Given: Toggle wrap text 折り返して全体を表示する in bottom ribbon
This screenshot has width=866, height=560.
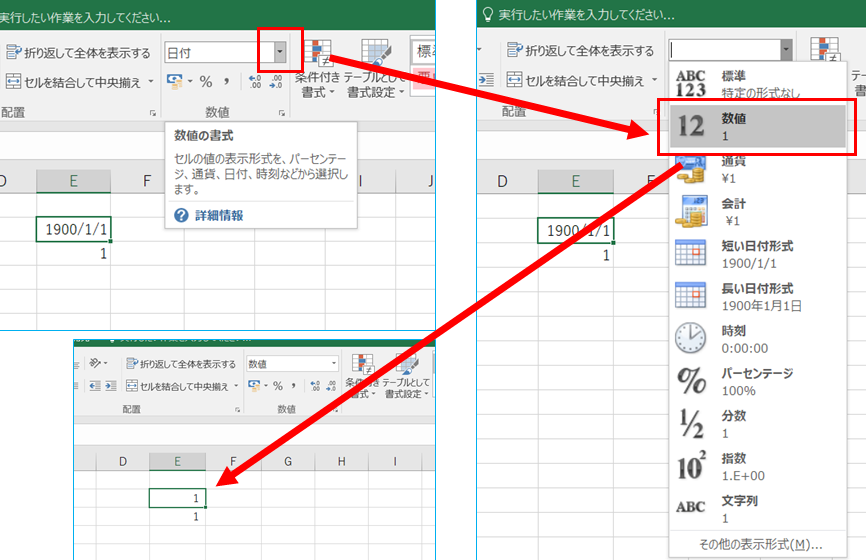Looking at the screenshot, I should pyautogui.click(x=182, y=364).
